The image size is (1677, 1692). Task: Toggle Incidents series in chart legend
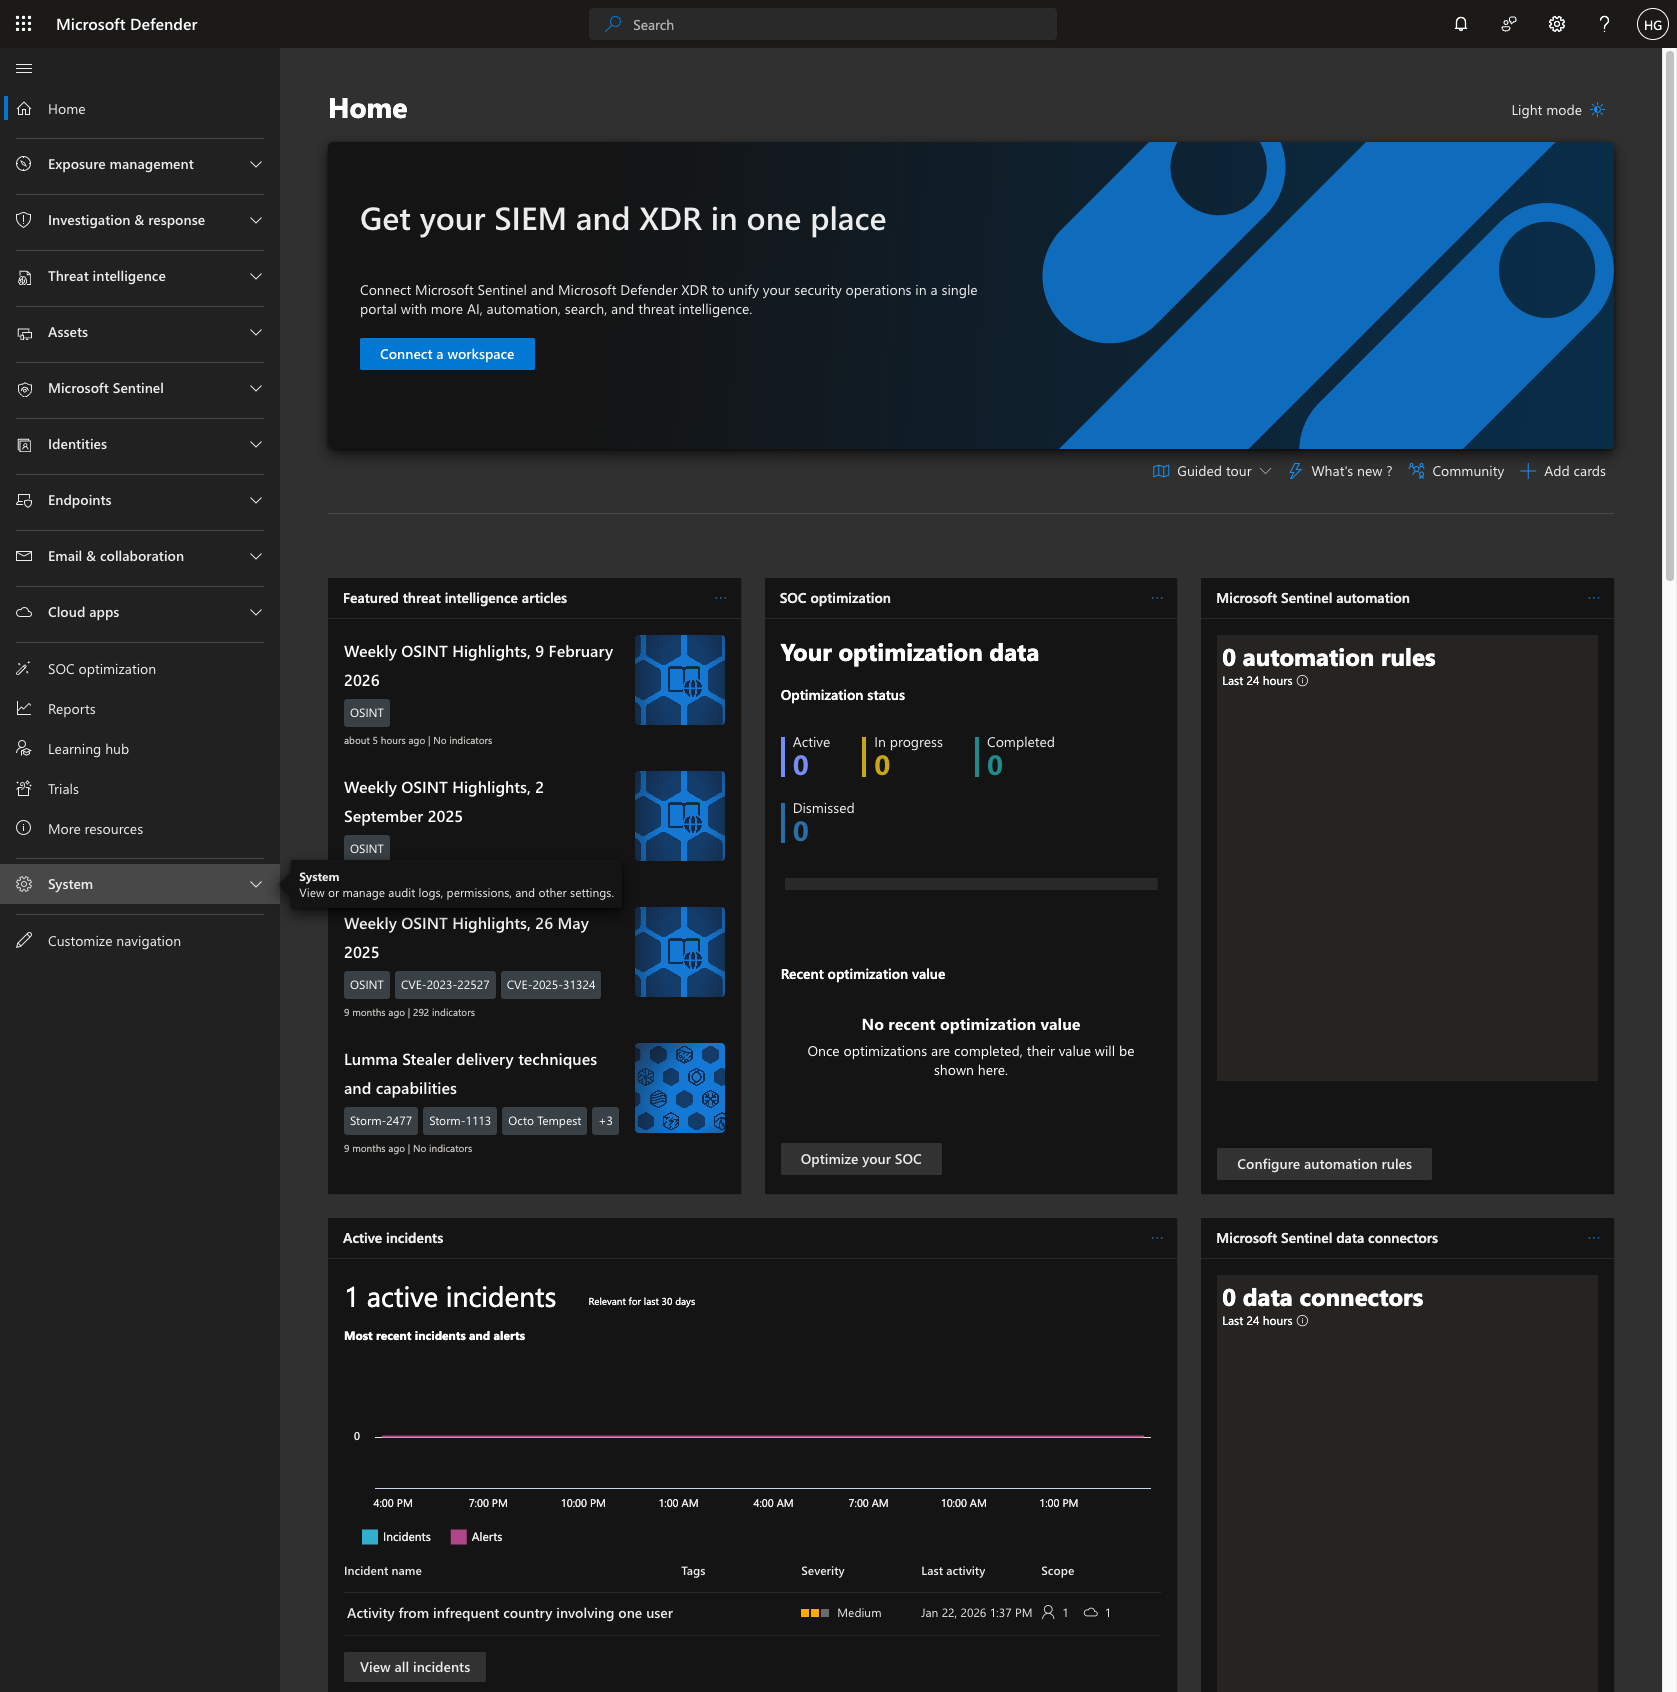(x=397, y=1537)
